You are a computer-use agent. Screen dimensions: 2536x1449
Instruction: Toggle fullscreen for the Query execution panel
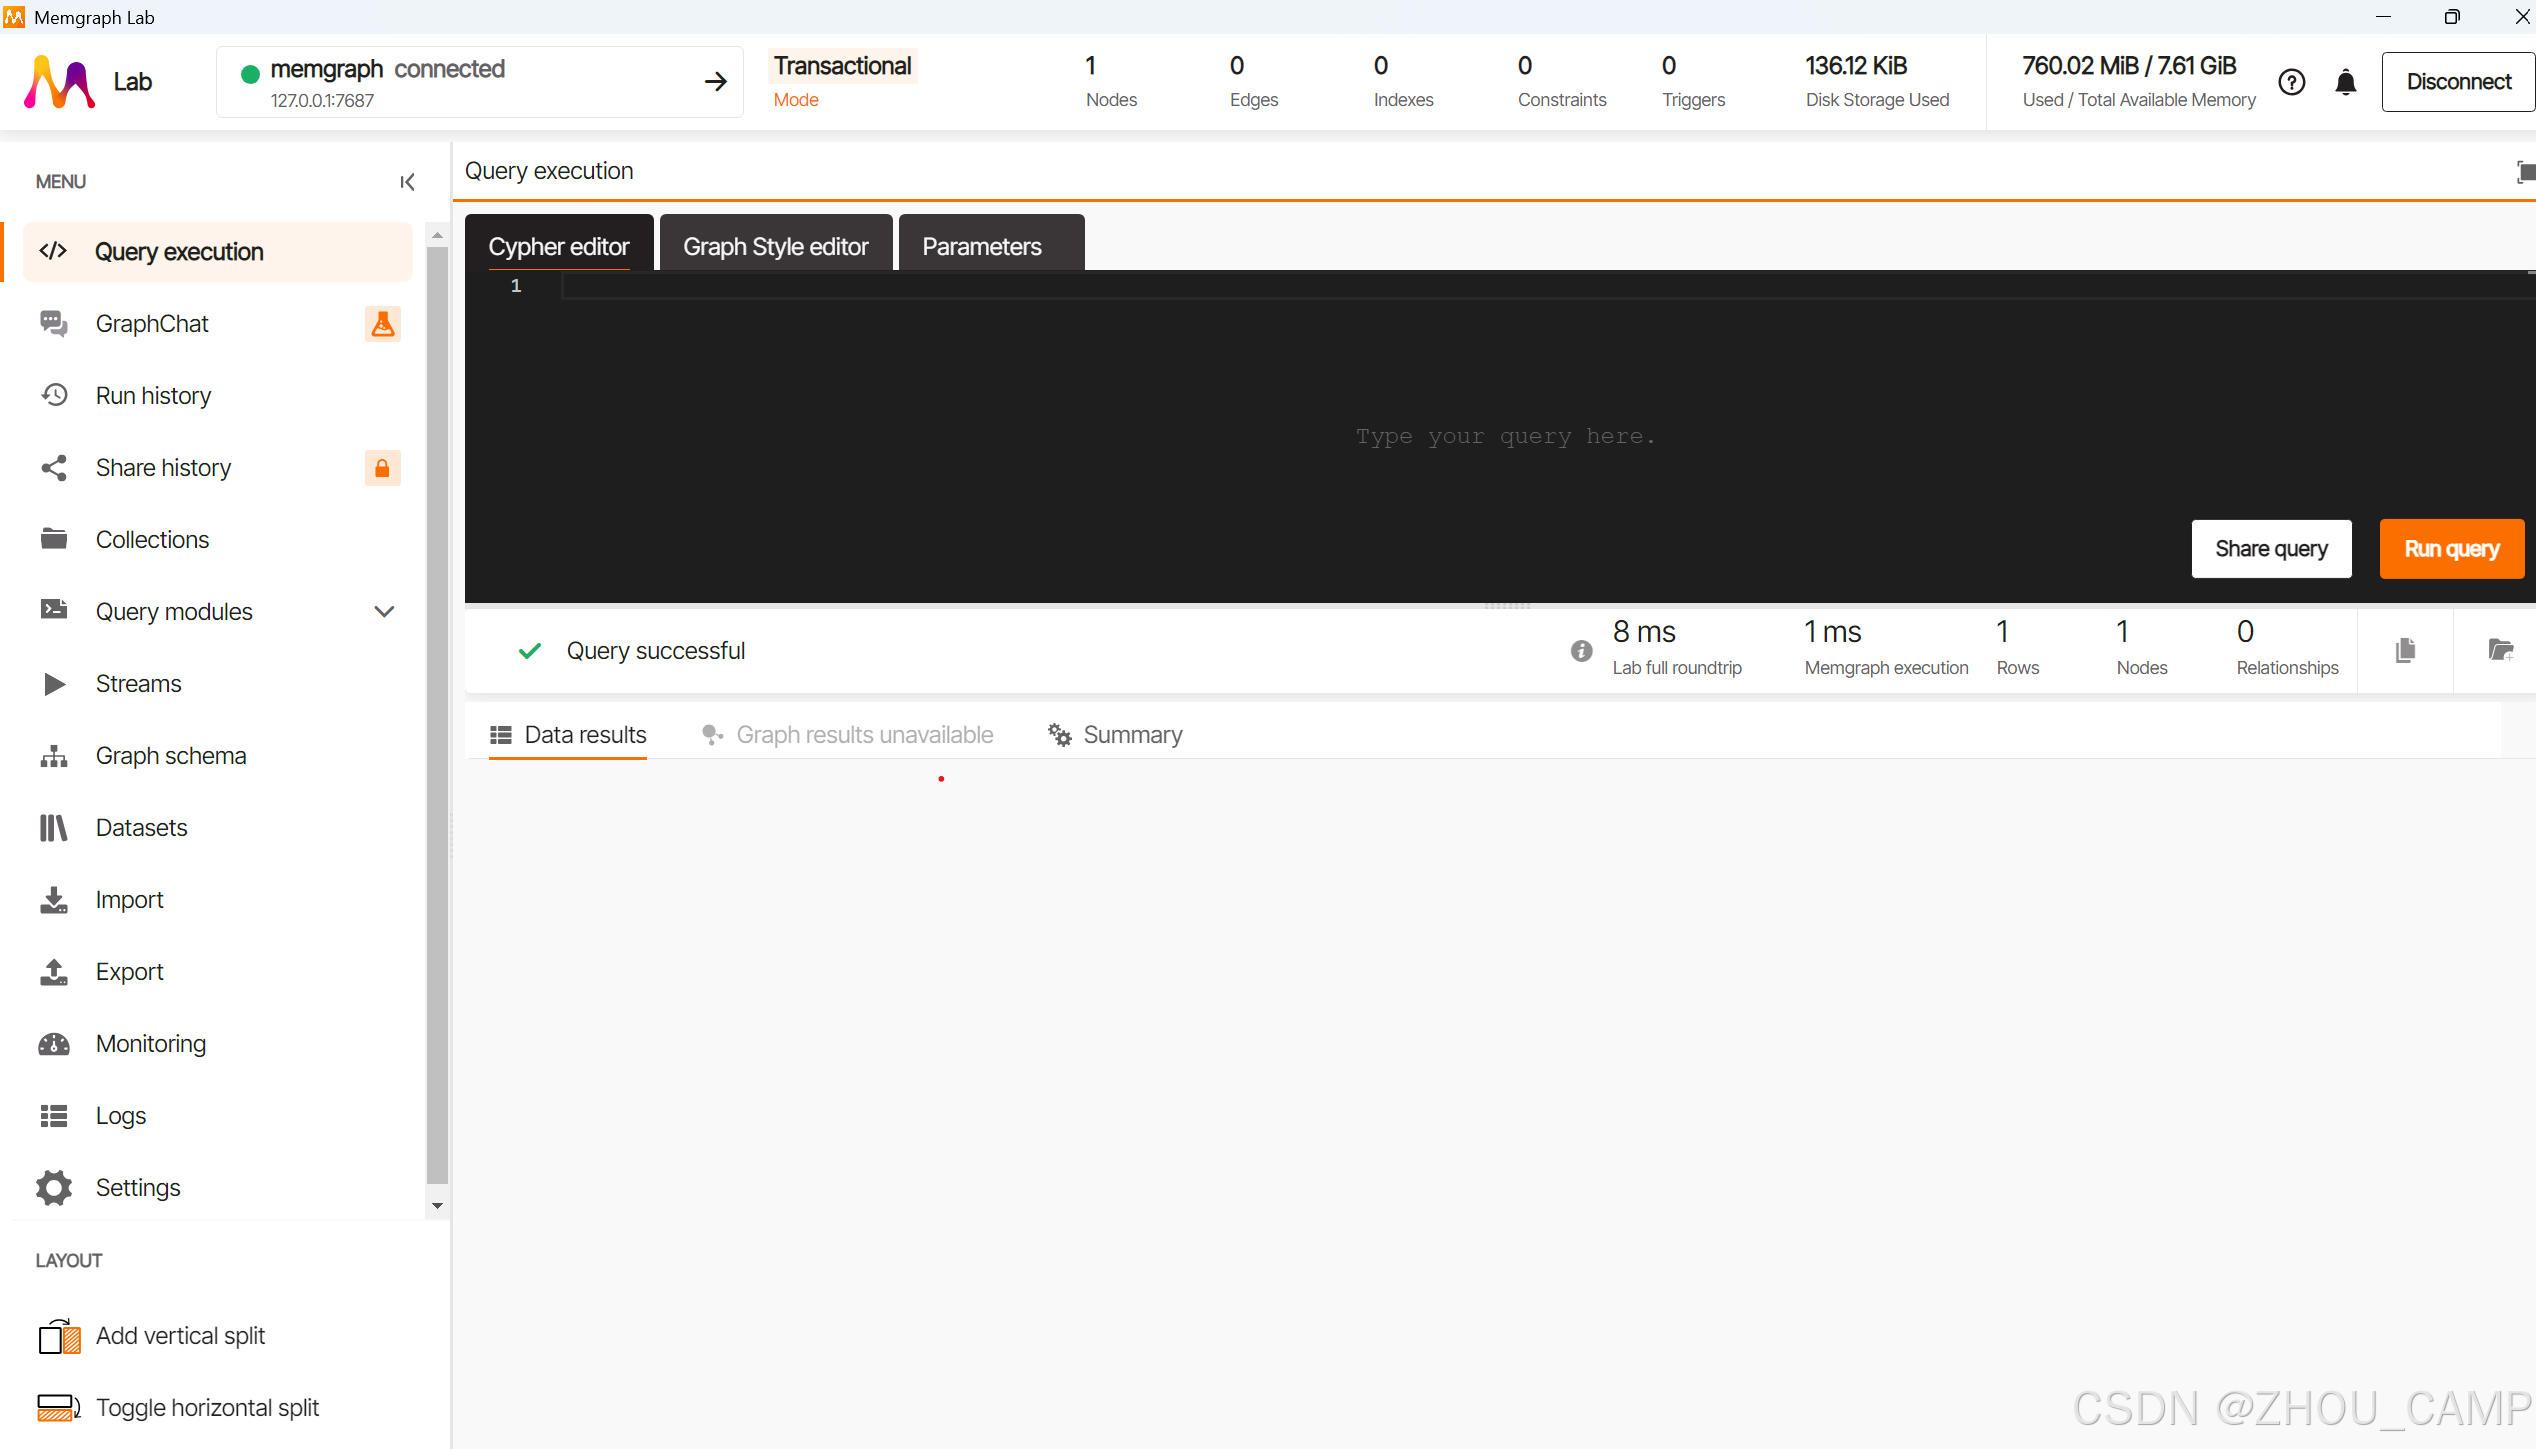(2524, 172)
